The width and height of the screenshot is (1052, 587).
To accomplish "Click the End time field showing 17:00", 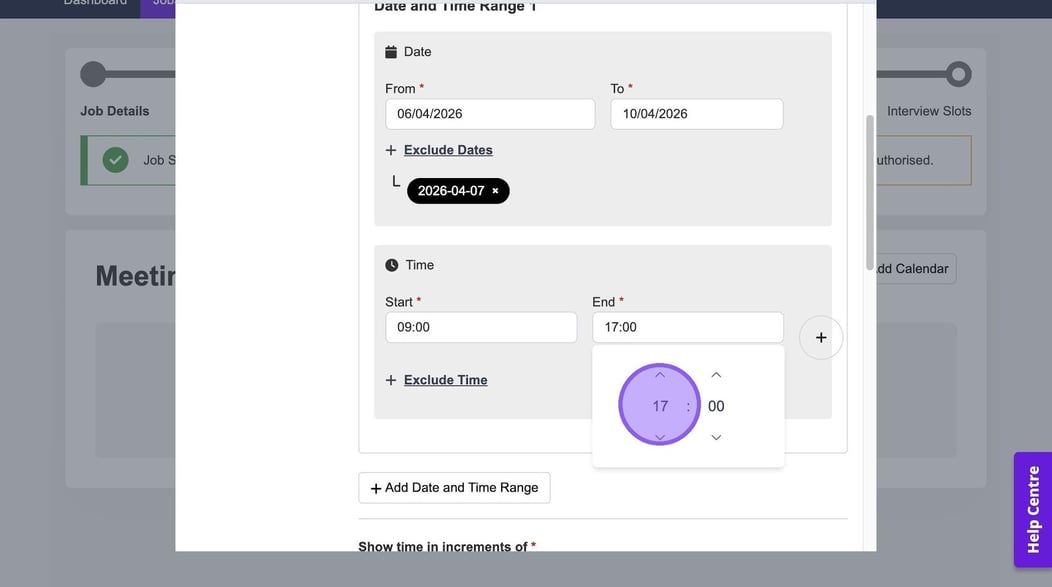I will click(688, 327).
